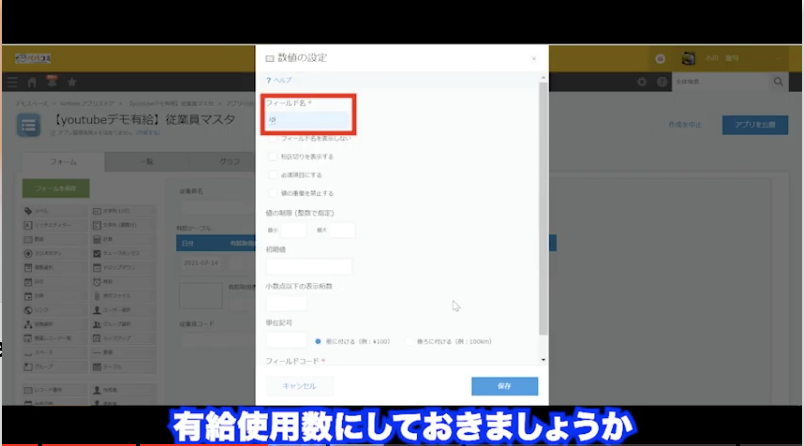The width and height of the screenshot is (804, 446).
Task: Click the フィールド名 text input
Action: (x=308, y=119)
